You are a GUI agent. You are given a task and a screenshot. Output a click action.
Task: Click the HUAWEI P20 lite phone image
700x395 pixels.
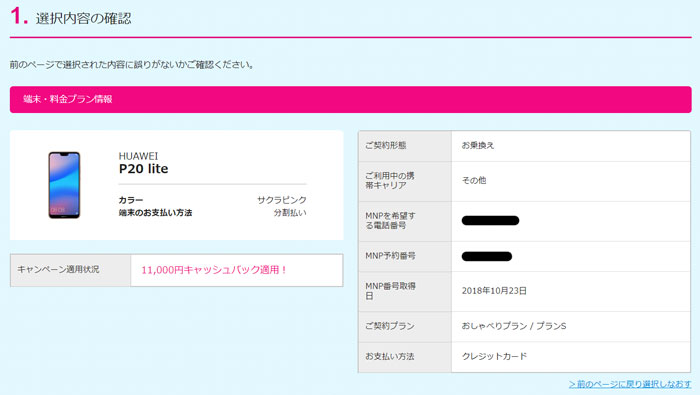[x=64, y=185]
